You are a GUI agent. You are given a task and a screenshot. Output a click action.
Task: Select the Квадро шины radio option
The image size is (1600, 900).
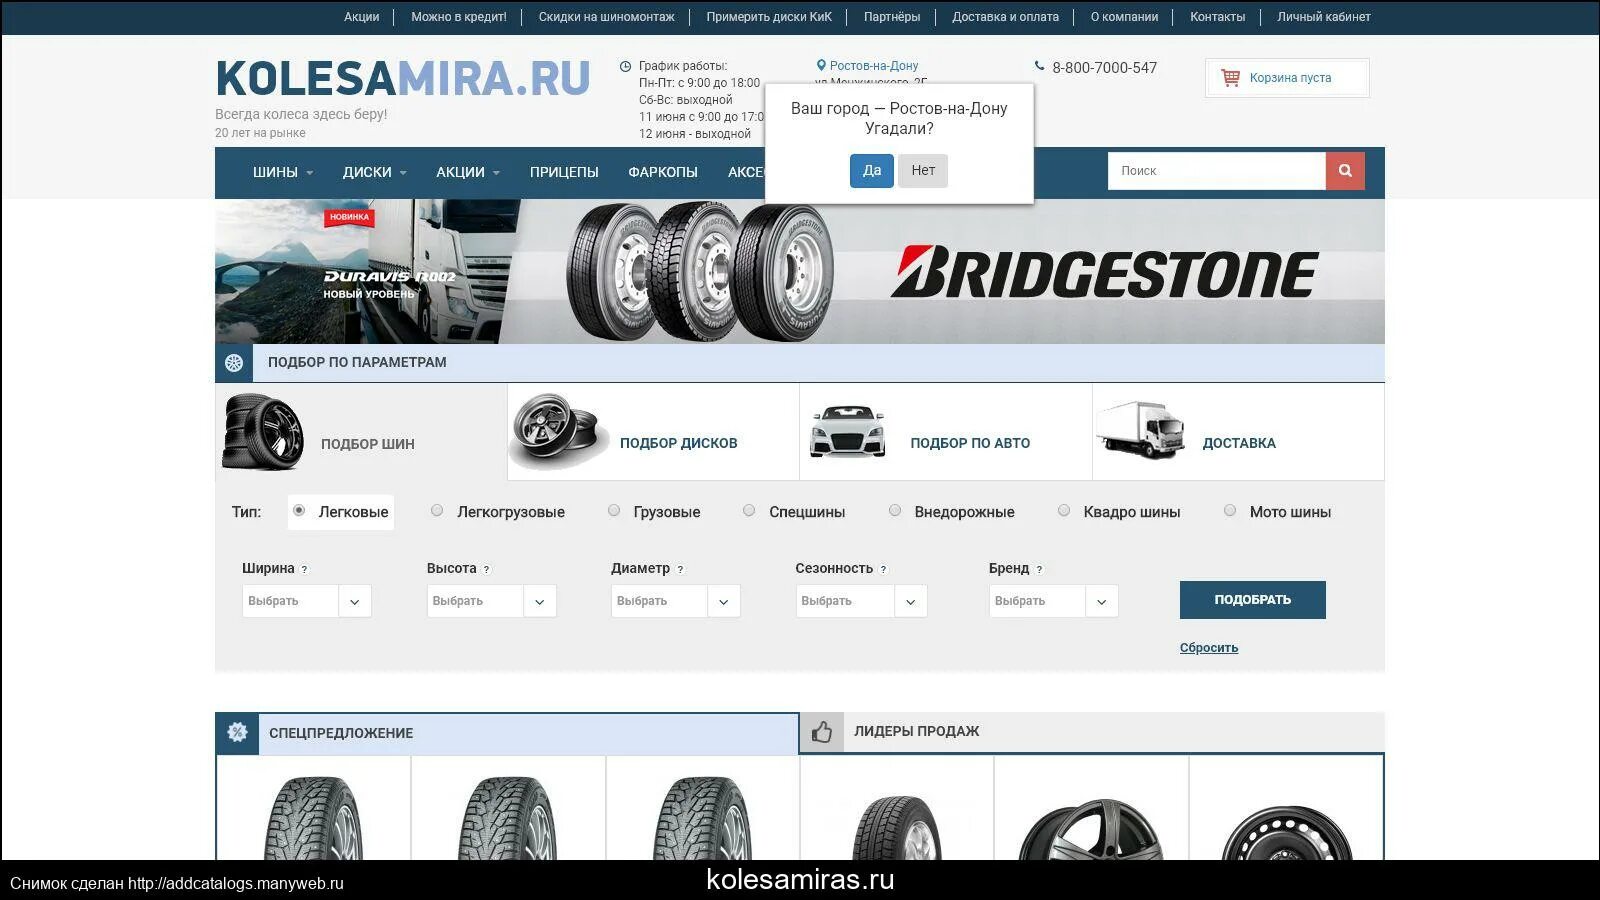(x=1064, y=510)
